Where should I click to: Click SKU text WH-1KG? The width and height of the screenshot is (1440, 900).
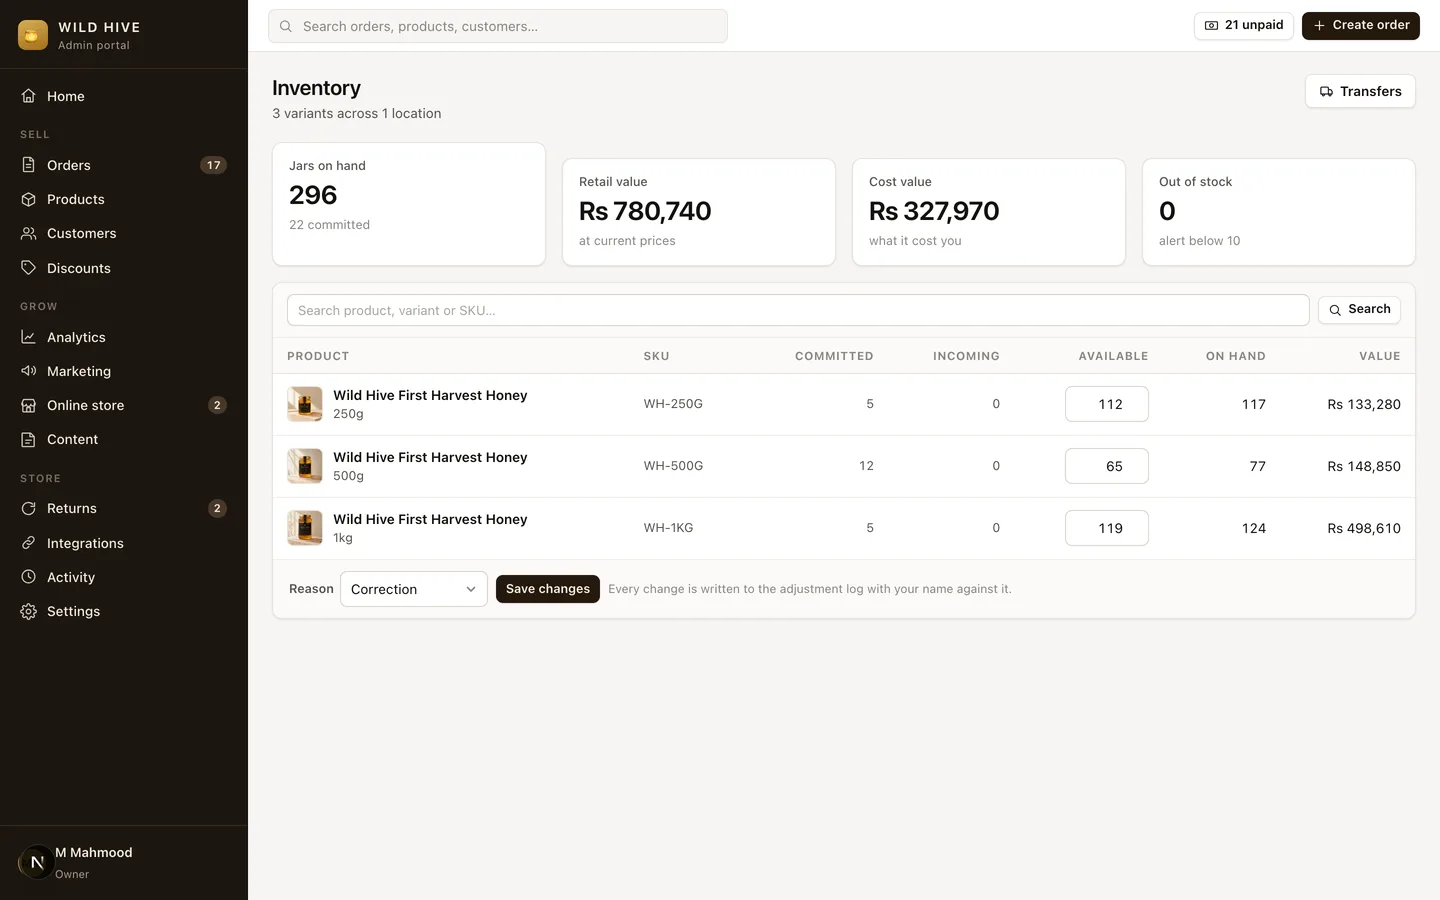click(668, 528)
